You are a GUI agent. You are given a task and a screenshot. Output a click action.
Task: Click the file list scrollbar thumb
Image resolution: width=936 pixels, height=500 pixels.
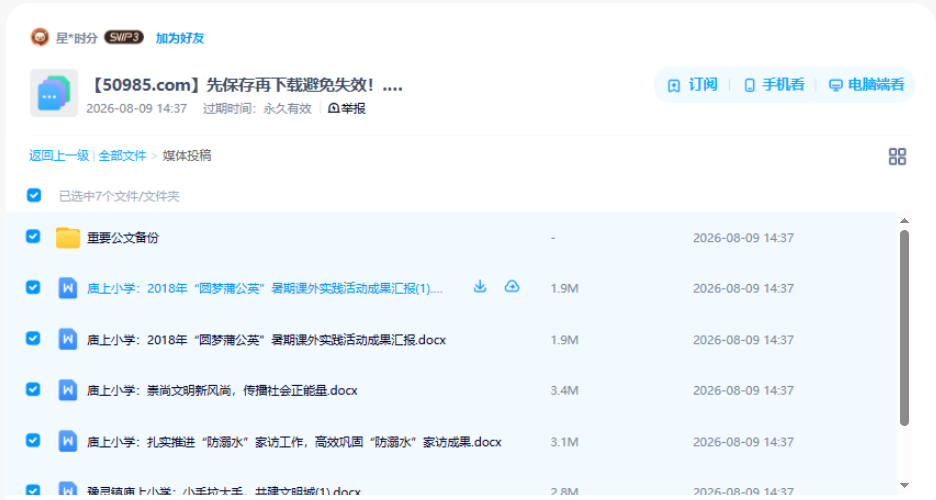pyautogui.click(x=904, y=328)
